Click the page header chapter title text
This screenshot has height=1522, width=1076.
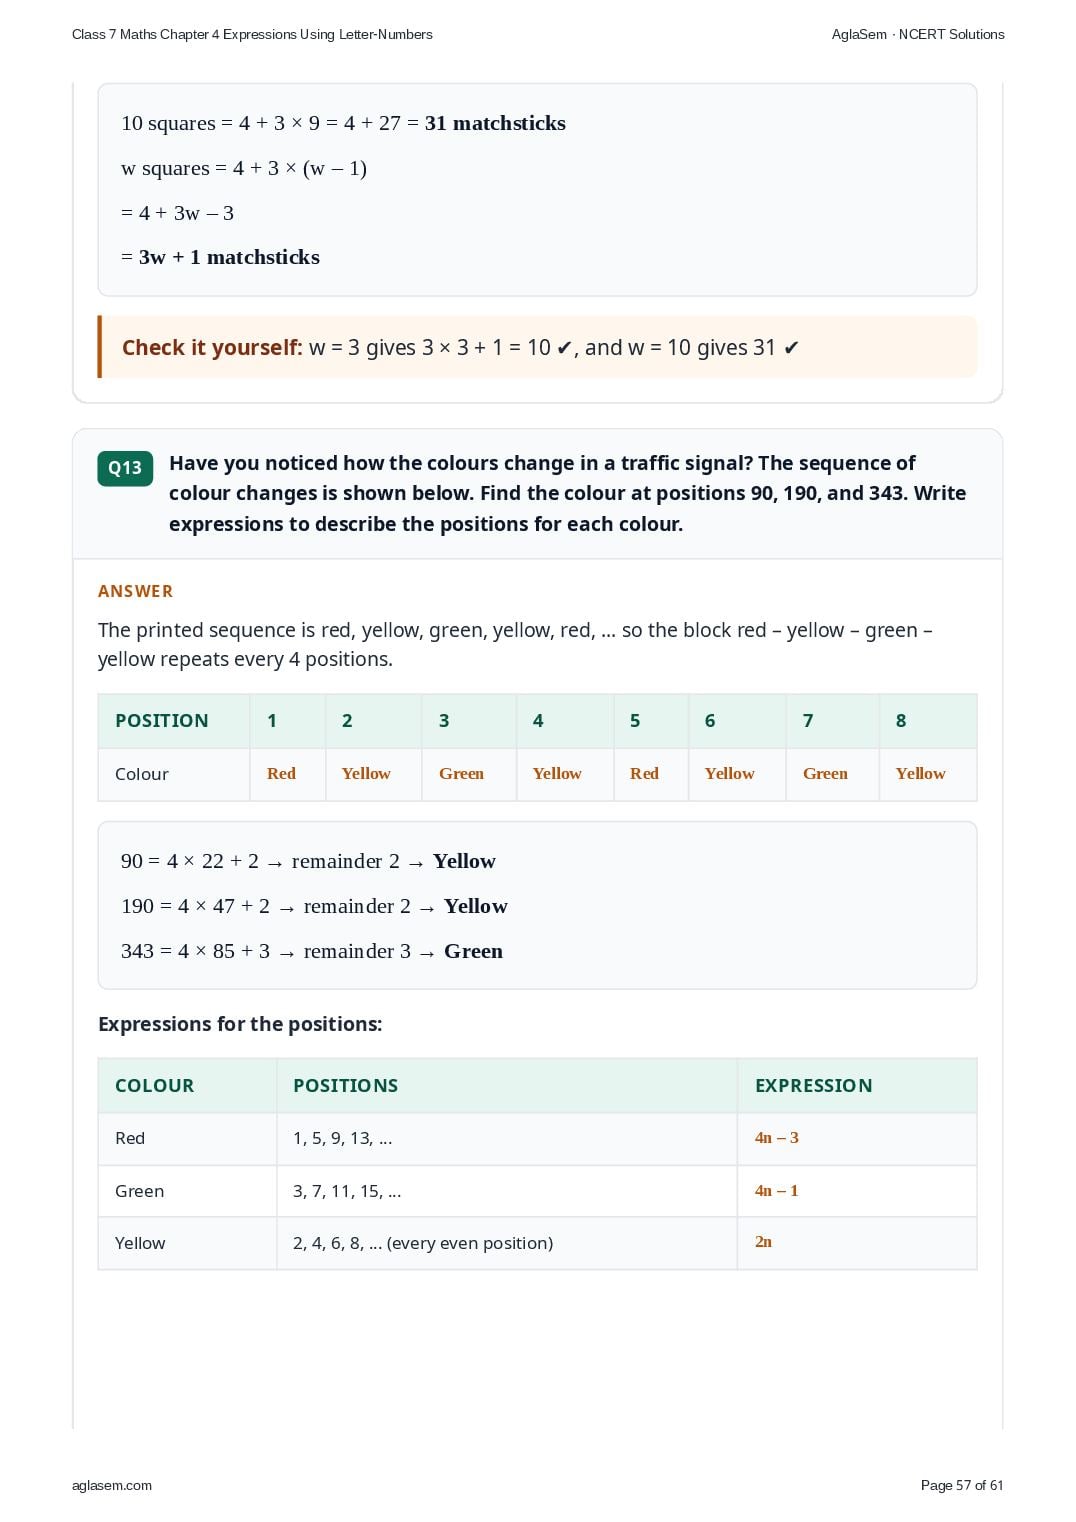pyautogui.click(x=252, y=34)
